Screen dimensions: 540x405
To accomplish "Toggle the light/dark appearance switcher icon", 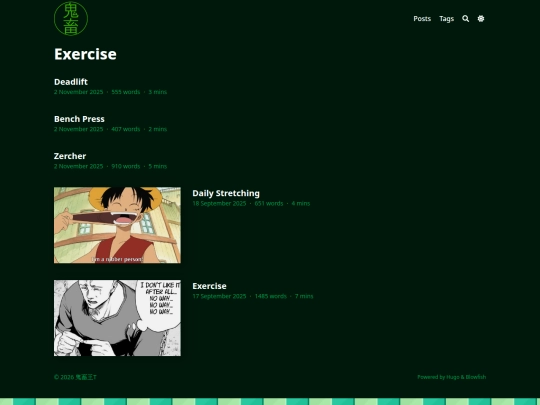I will (481, 19).
